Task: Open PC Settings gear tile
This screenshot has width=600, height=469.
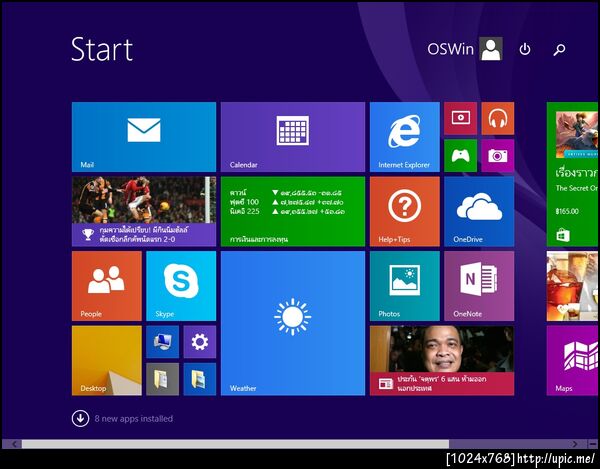Action: click(200, 342)
